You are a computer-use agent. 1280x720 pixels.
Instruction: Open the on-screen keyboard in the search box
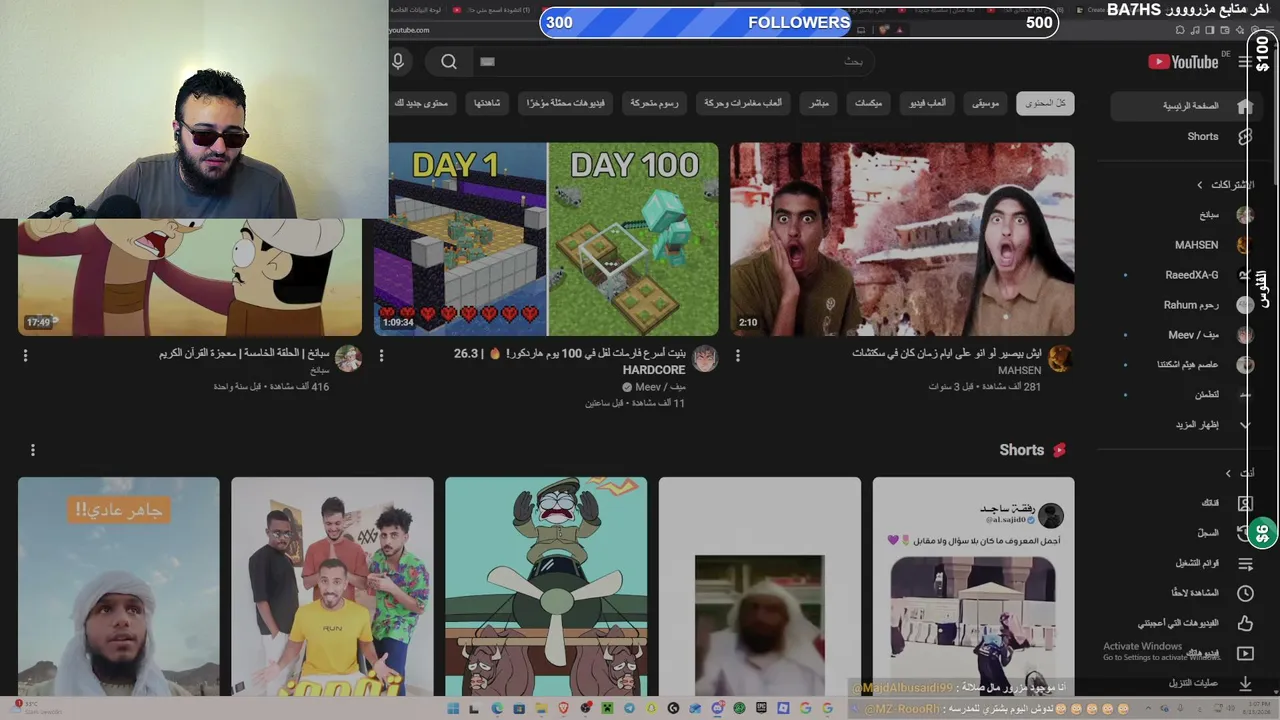tap(488, 62)
